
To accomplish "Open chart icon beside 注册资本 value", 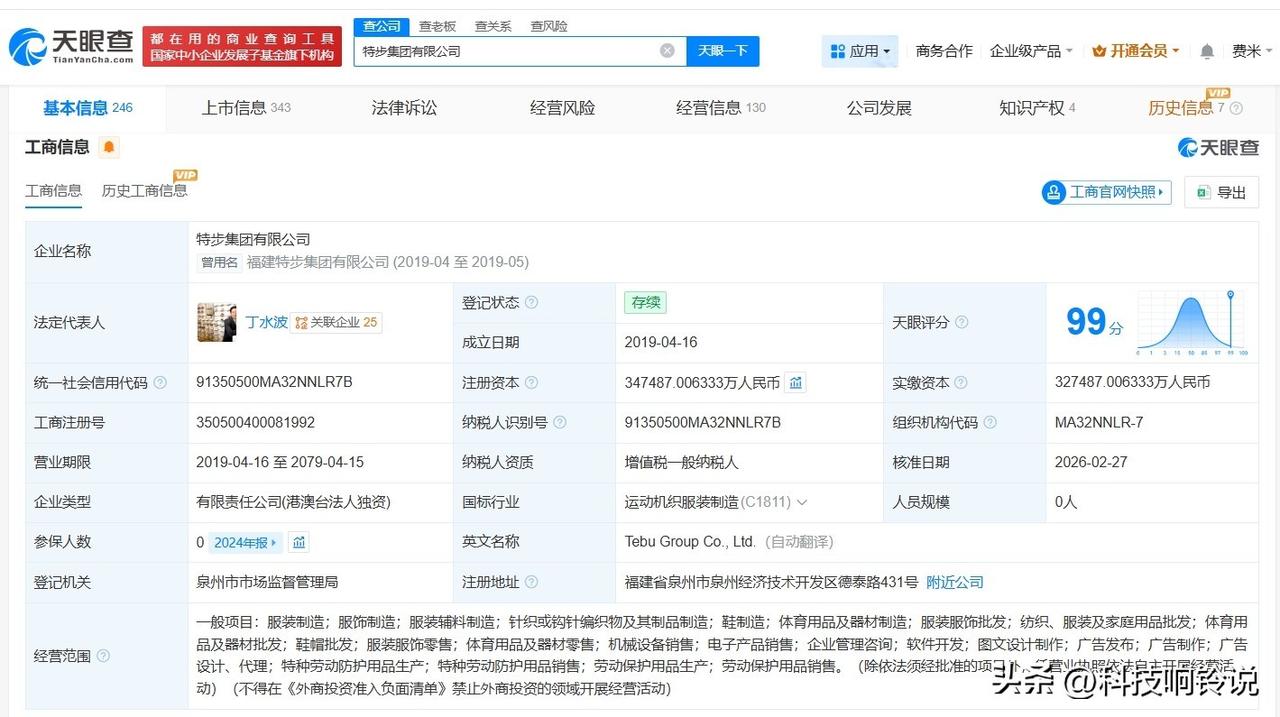I will (795, 382).
